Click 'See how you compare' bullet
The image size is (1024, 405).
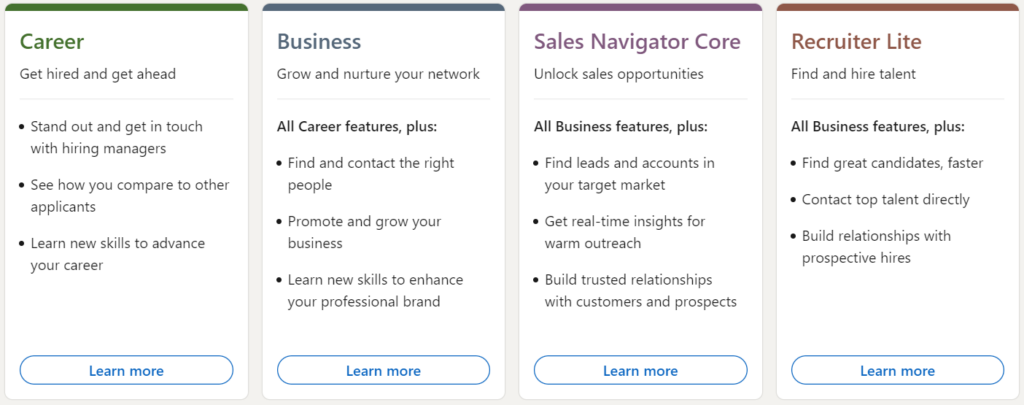click(x=129, y=195)
